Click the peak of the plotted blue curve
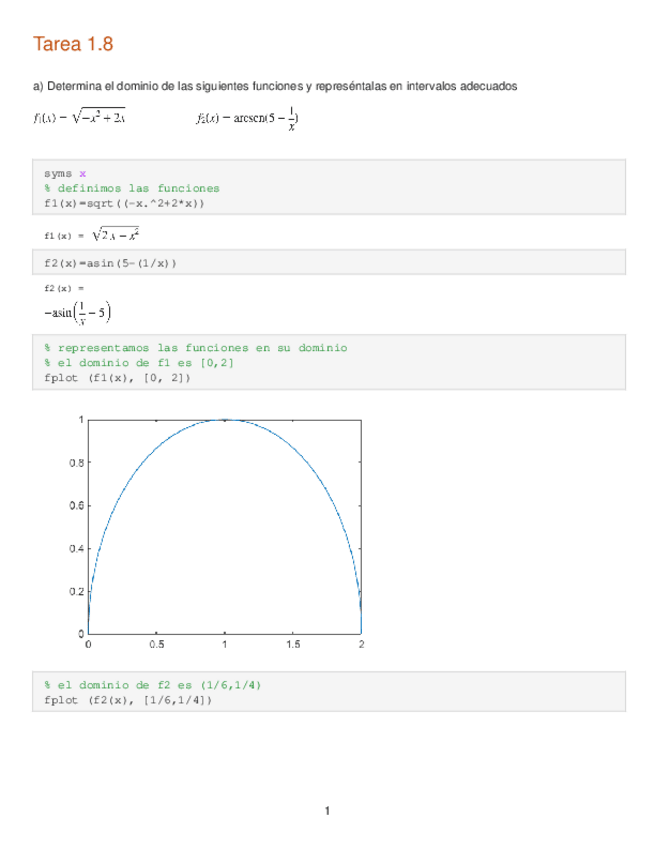 point(225,420)
